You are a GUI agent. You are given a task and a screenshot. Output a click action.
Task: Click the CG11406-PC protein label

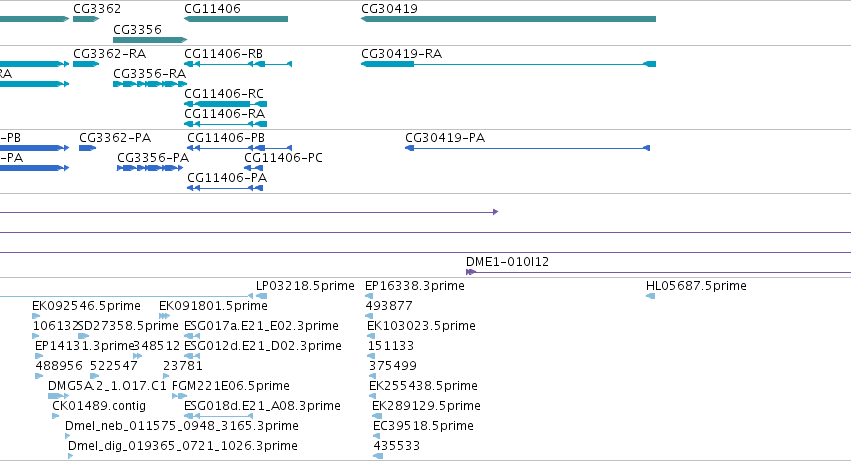coord(283,158)
